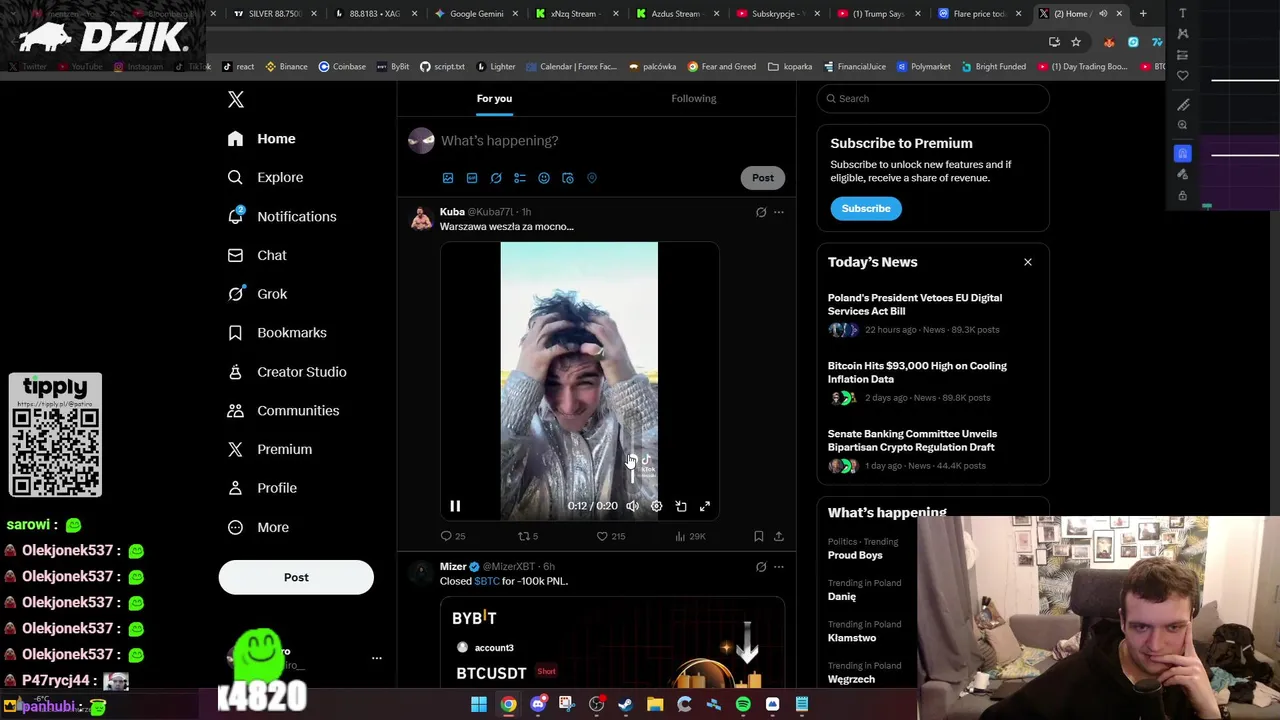Open Creator Studio
1280x720 pixels.
287,372
